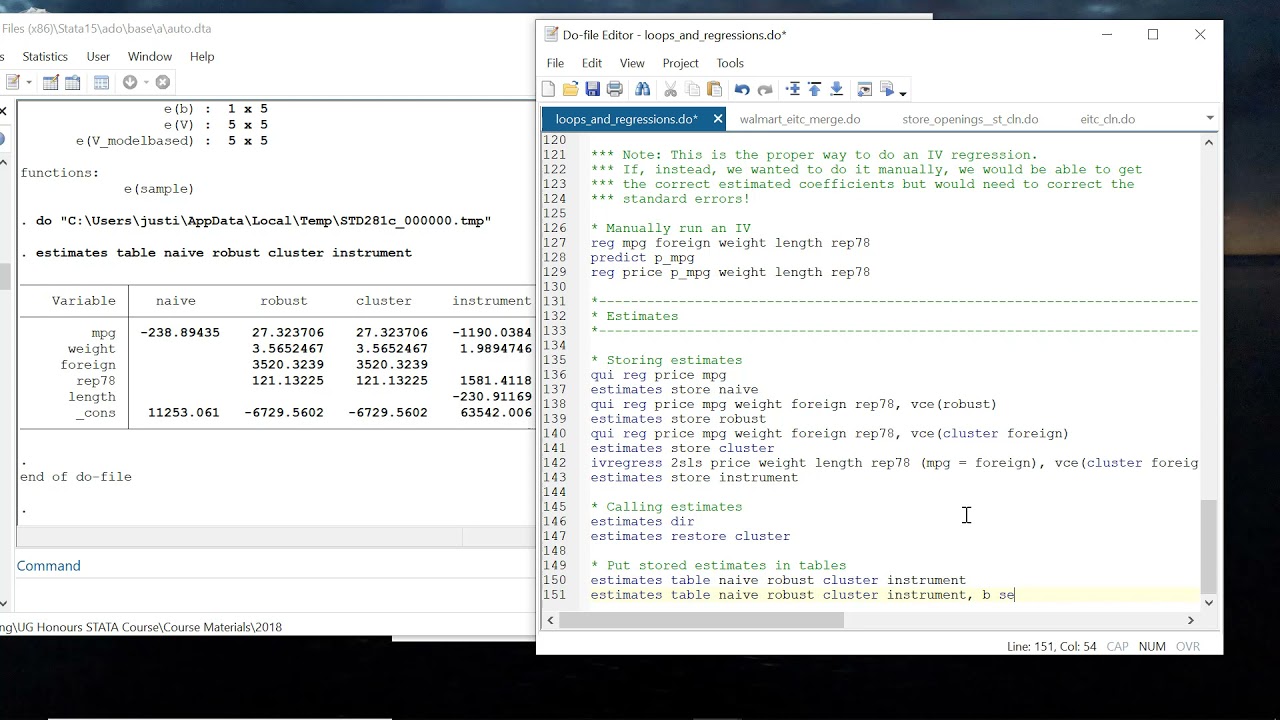1280x720 pixels.
Task: Click horizontal scroll right arrow in editor
Action: [x=1190, y=620]
